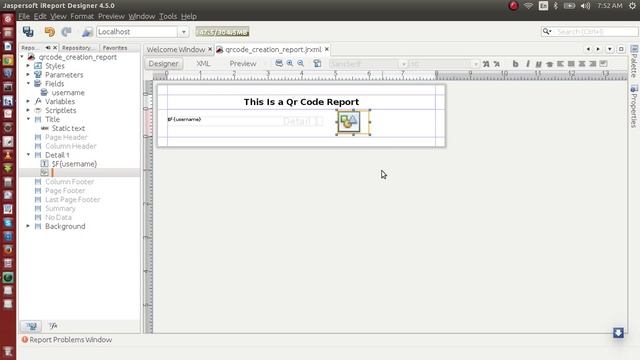640x360 pixels.
Task: Expand the Parameters tree node
Action: (28, 75)
